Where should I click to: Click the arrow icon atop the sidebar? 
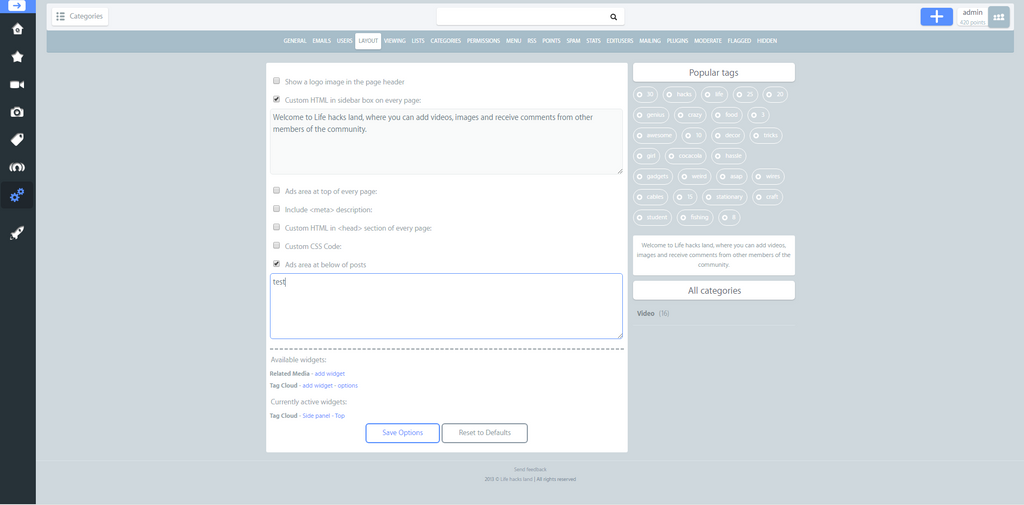pyautogui.click(x=17, y=6)
